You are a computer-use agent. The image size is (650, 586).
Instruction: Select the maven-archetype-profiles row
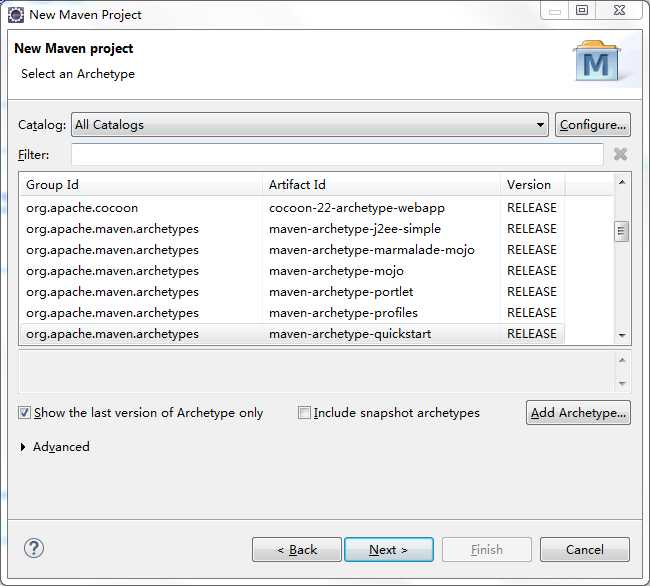click(x=292, y=312)
